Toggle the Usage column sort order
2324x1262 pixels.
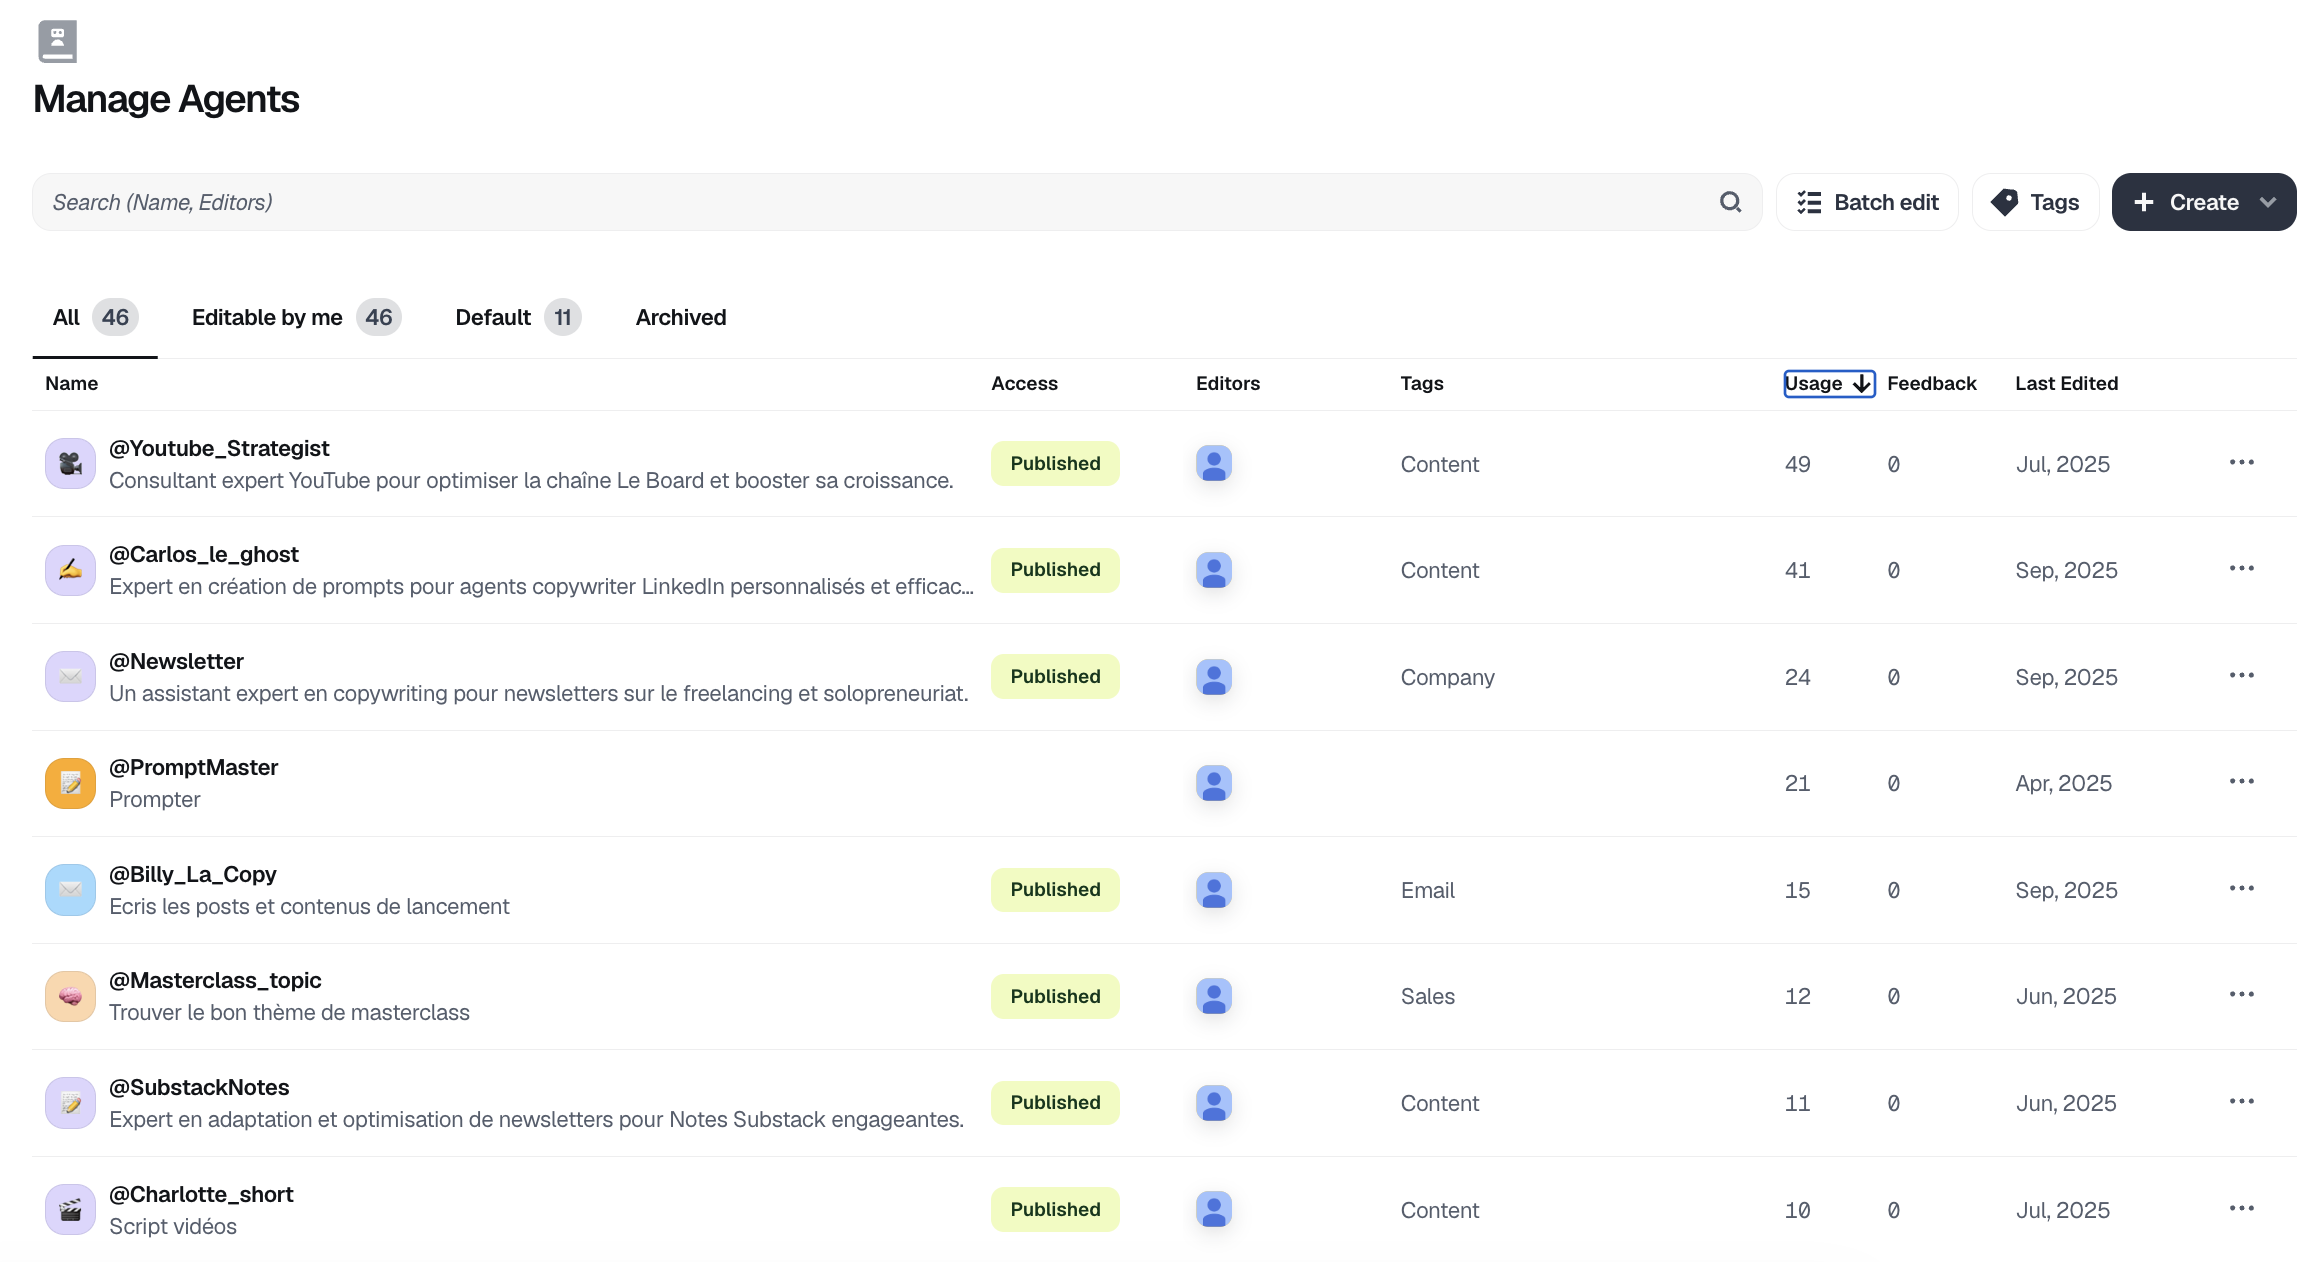[x=1828, y=384]
